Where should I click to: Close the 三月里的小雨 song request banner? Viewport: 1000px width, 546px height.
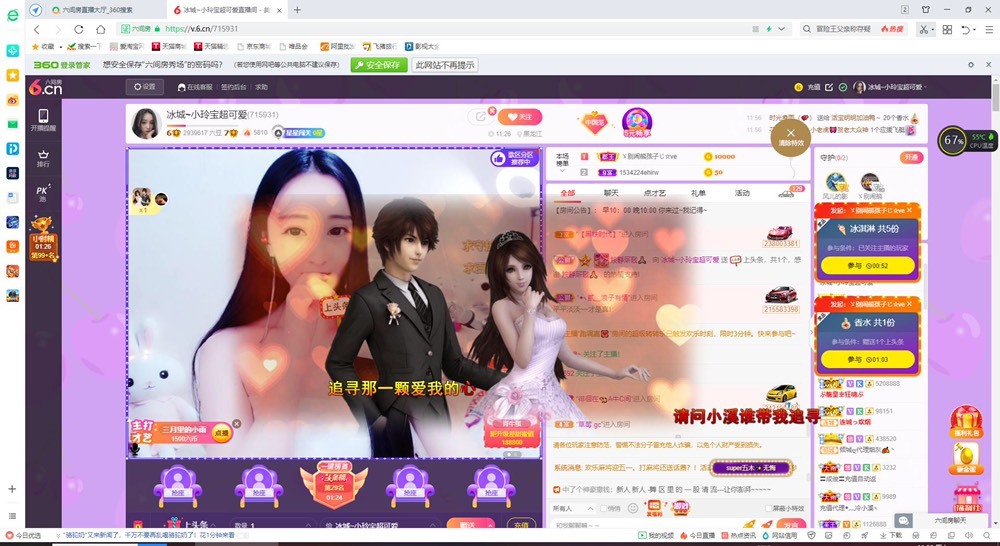(x=237, y=424)
